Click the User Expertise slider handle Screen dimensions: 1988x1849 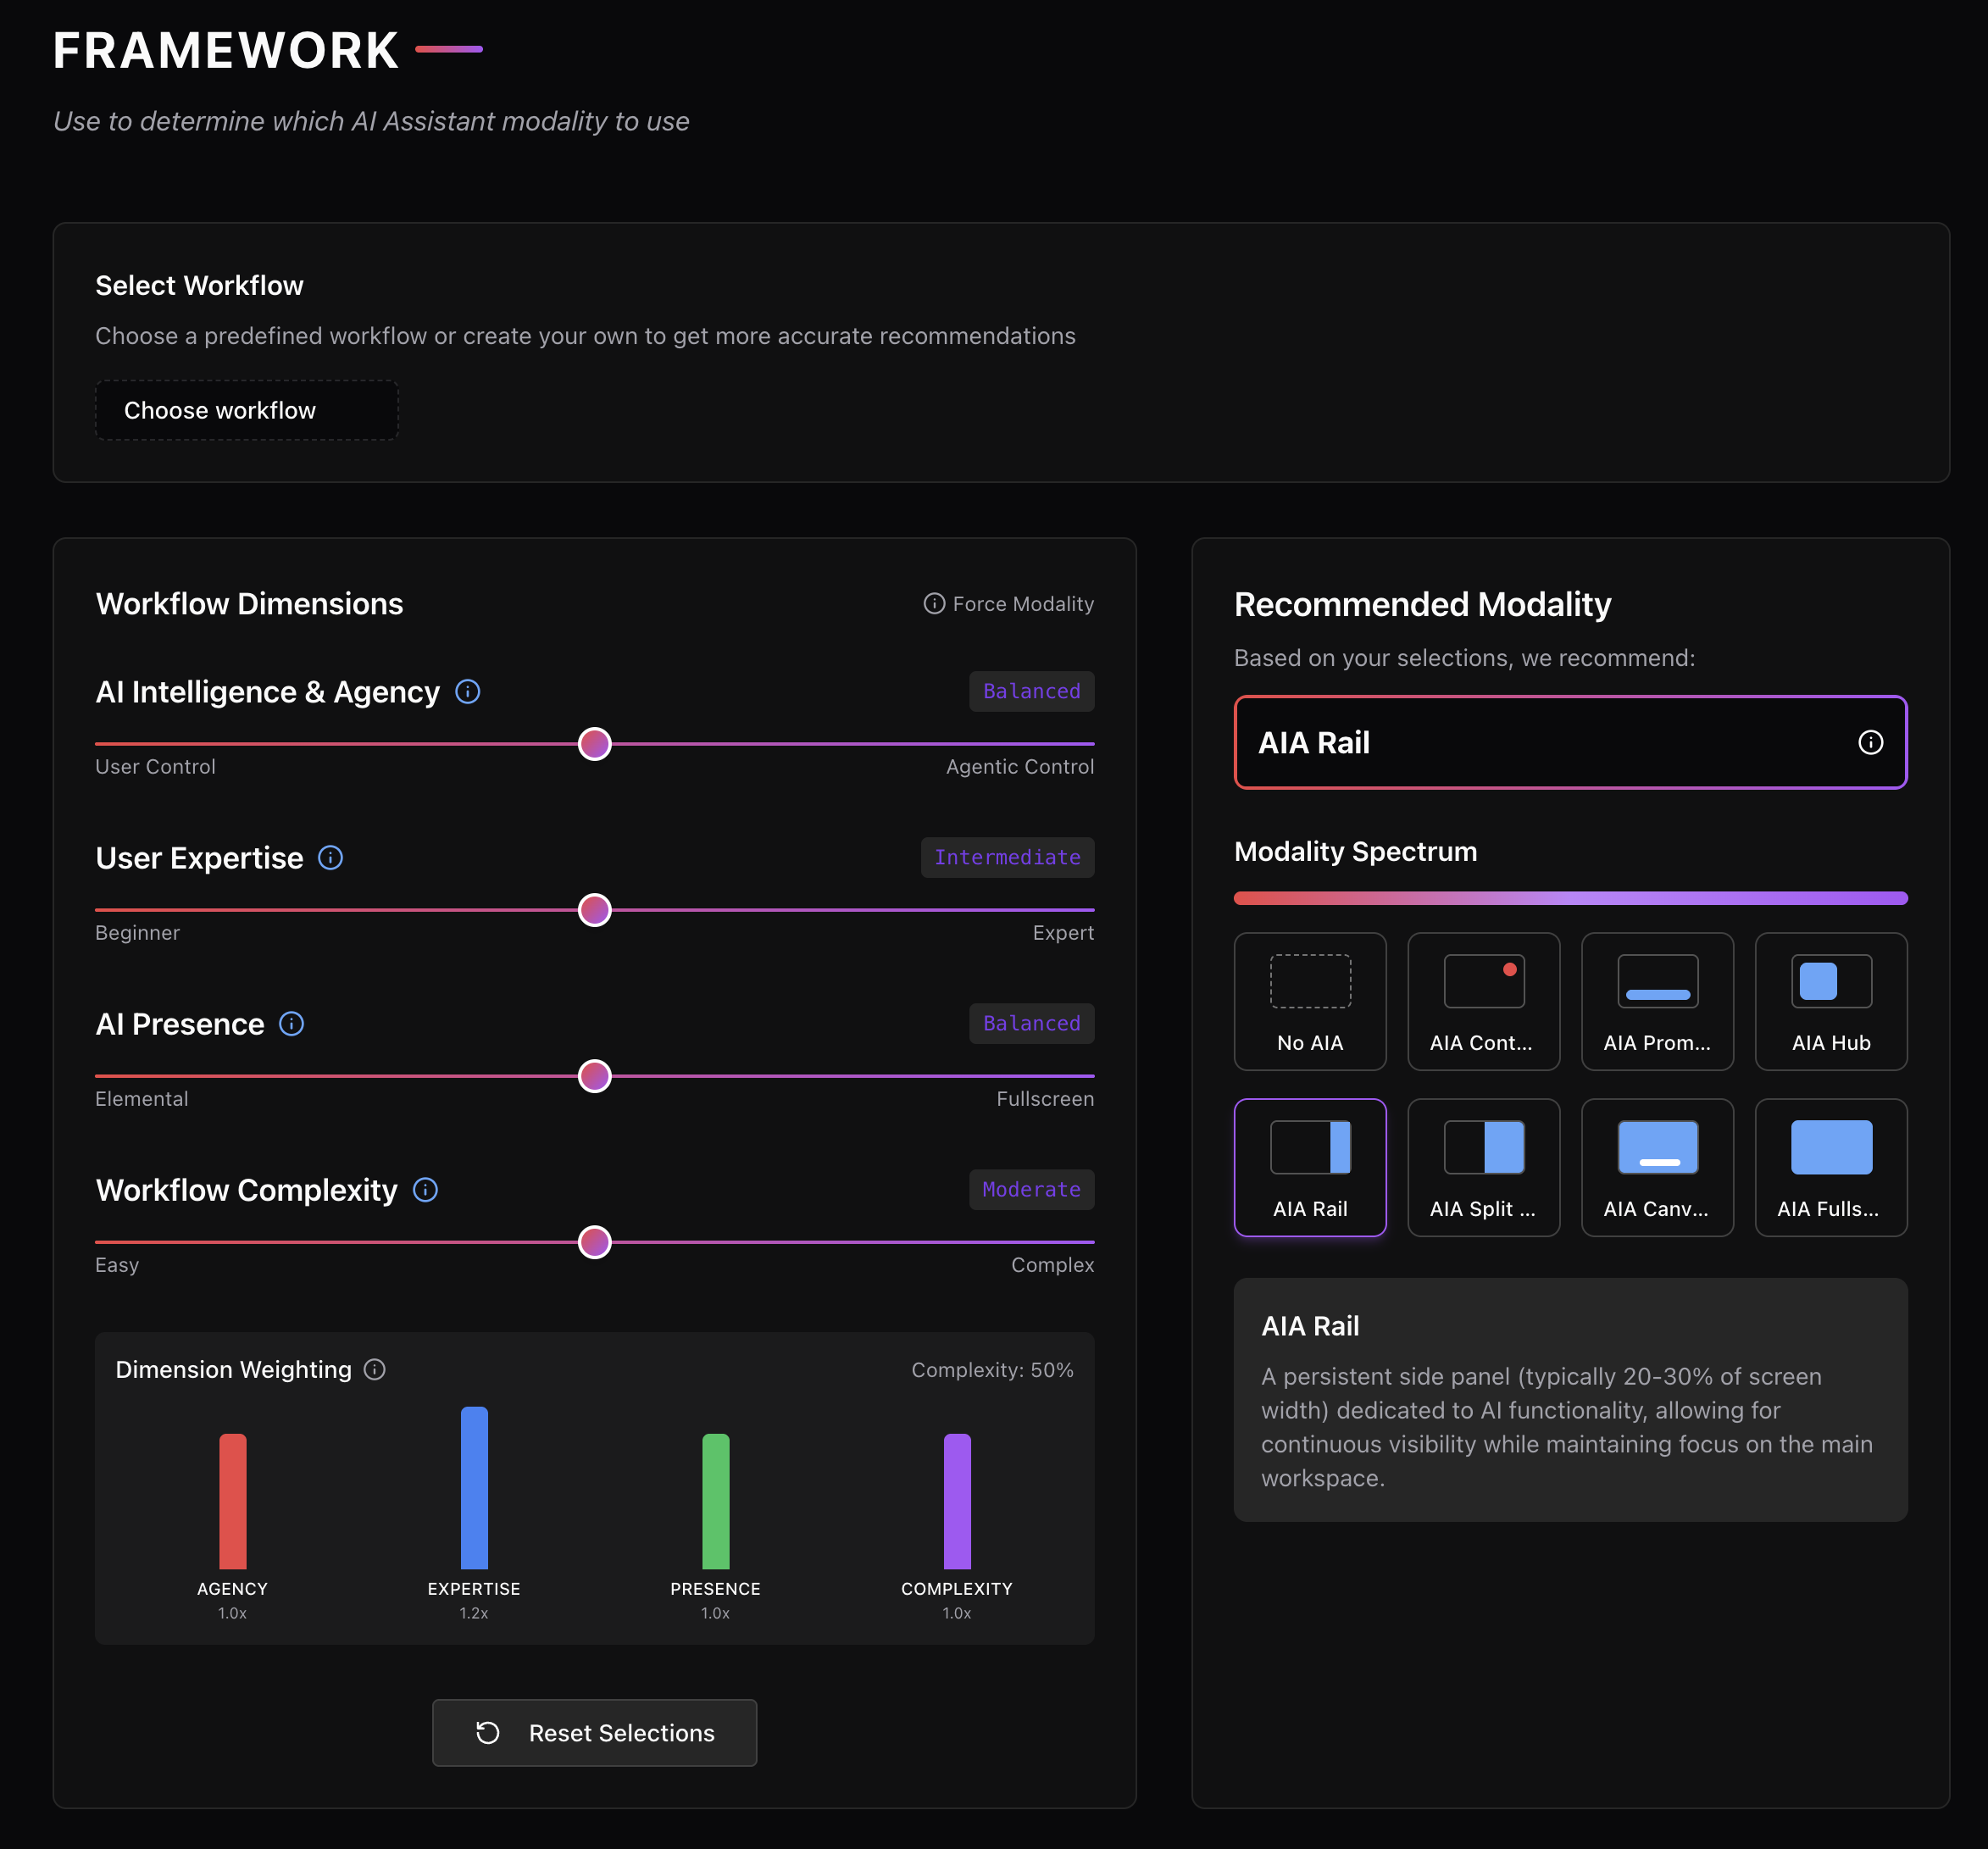(594, 909)
